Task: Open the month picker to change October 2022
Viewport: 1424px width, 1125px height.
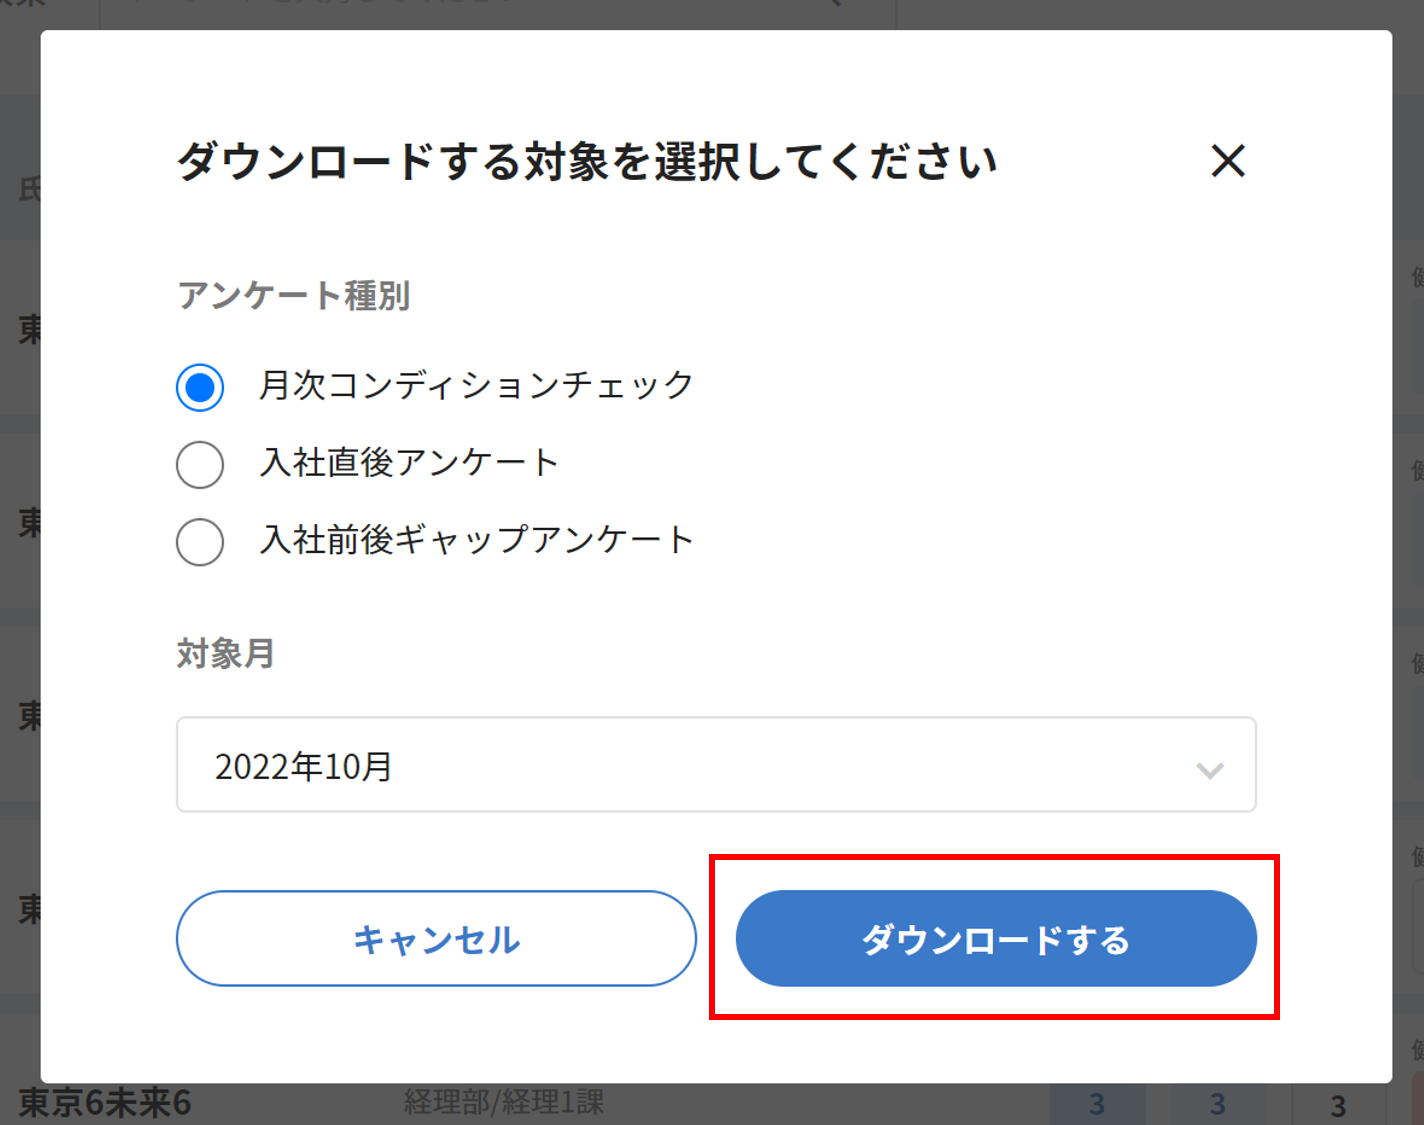Action: pyautogui.click(x=716, y=765)
